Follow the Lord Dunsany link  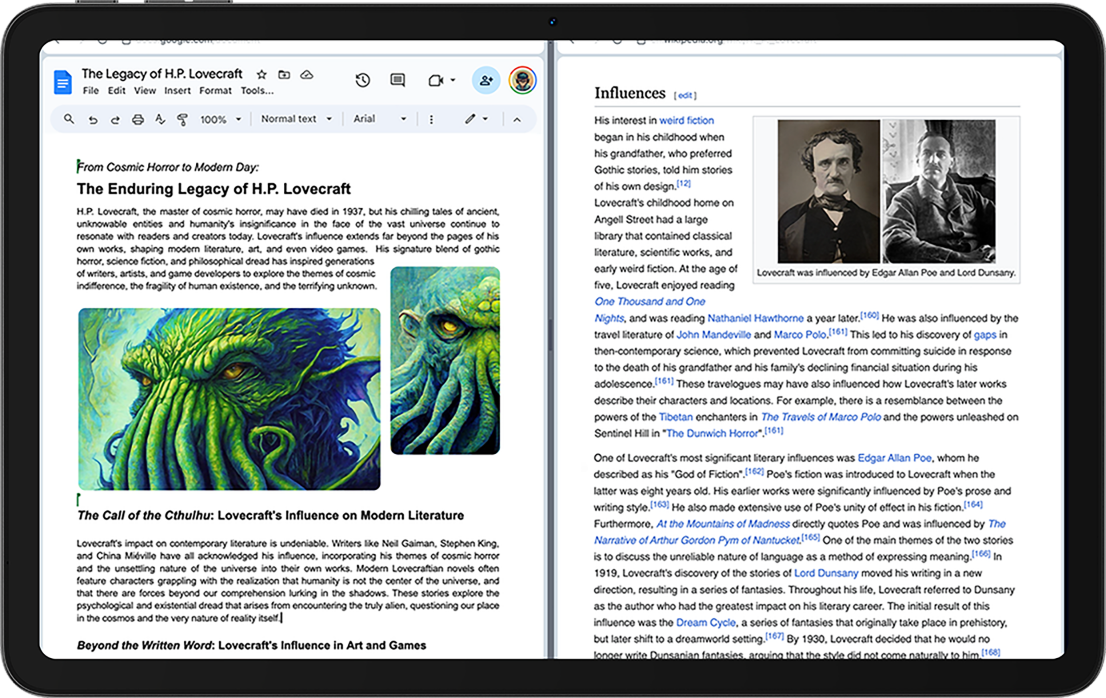[826, 573]
